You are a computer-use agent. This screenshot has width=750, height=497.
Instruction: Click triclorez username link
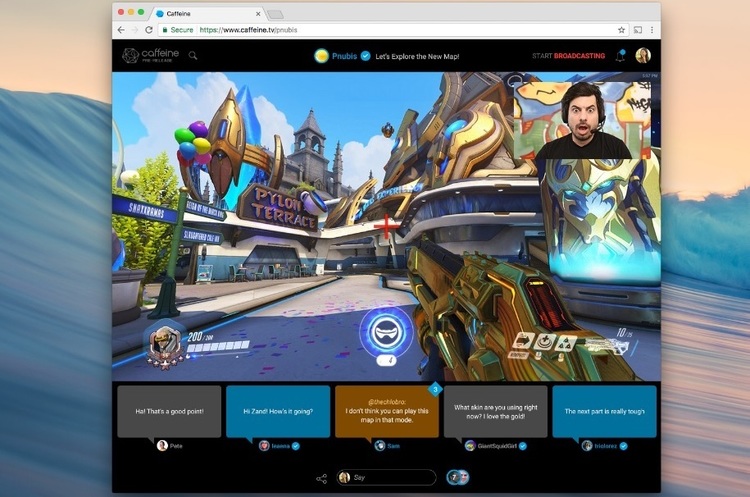coord(606,446)
